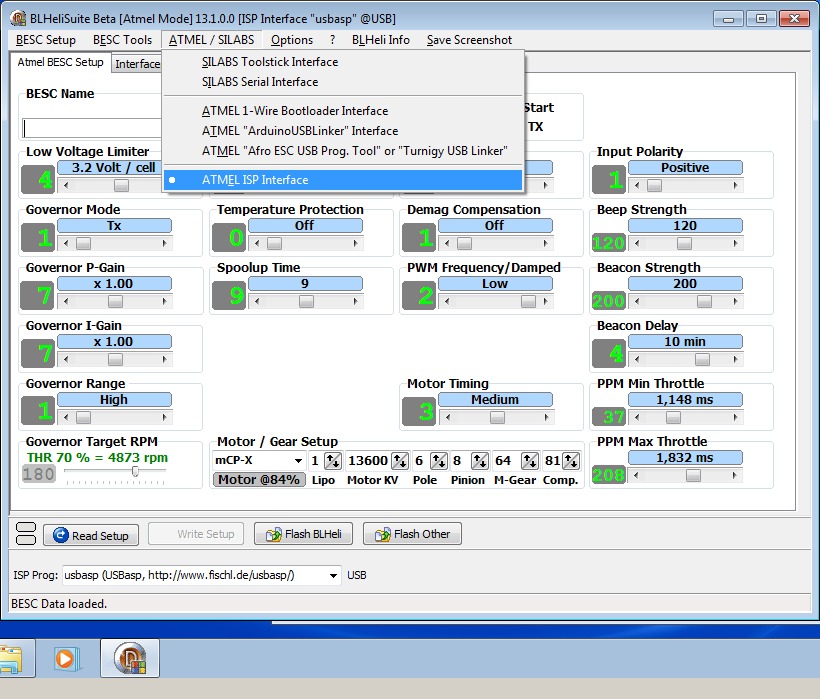The height and width of the screenshot is (699, 820).
Task: Click the Motor @84% button
Action: click(259, 479)
